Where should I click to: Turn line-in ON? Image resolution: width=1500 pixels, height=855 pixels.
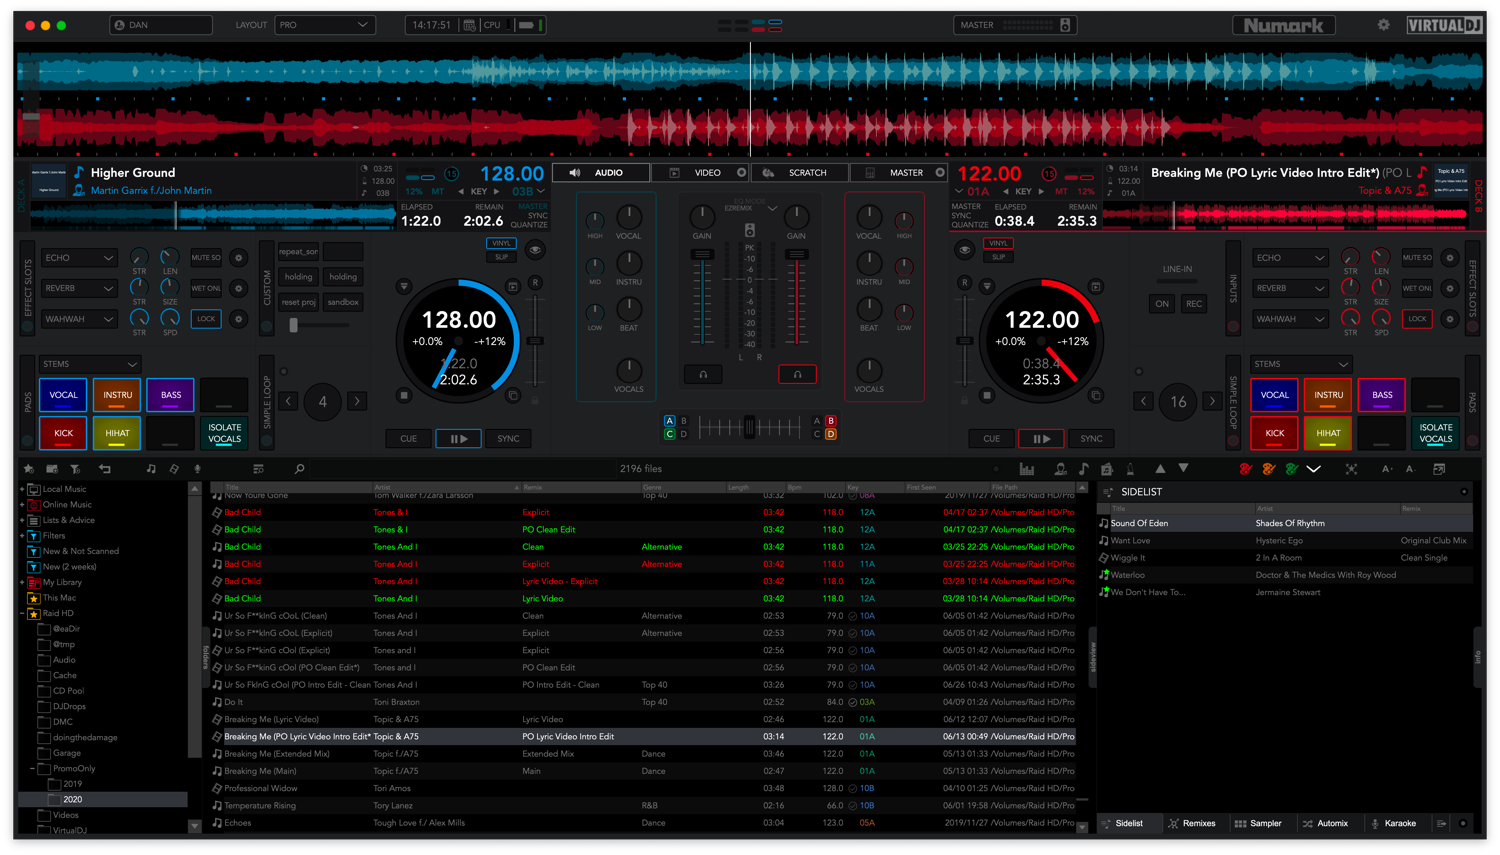(1162, 304)
